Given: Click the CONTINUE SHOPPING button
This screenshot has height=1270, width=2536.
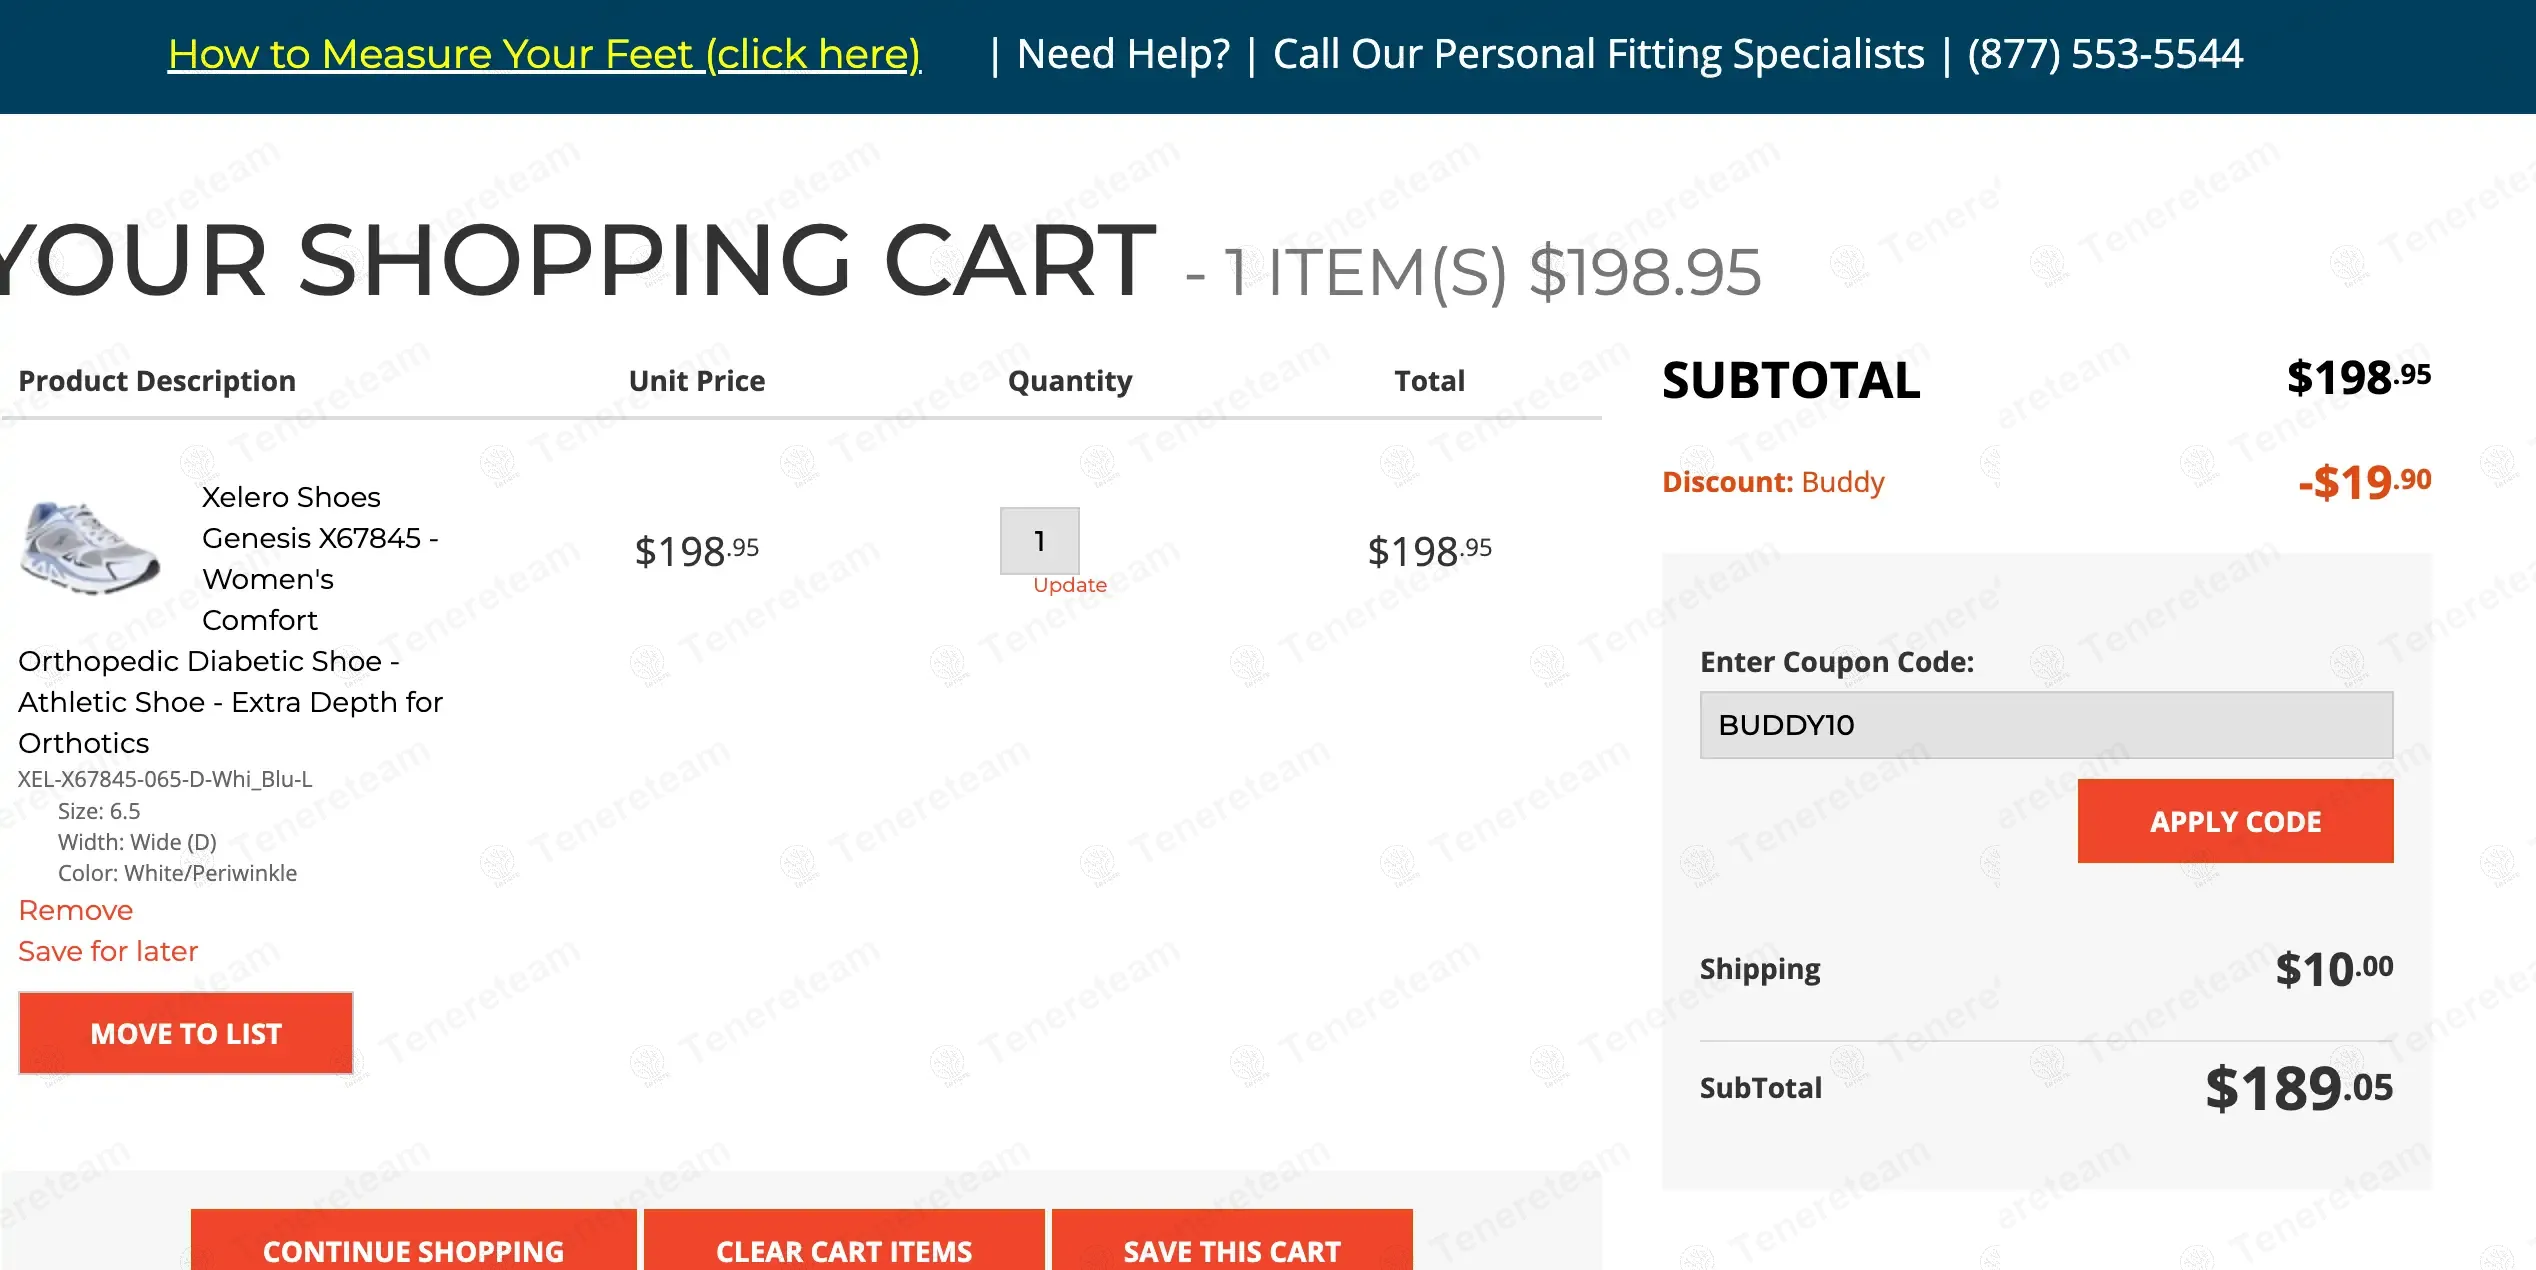Looking at the screenshot, I should (x=413, y=1248).
